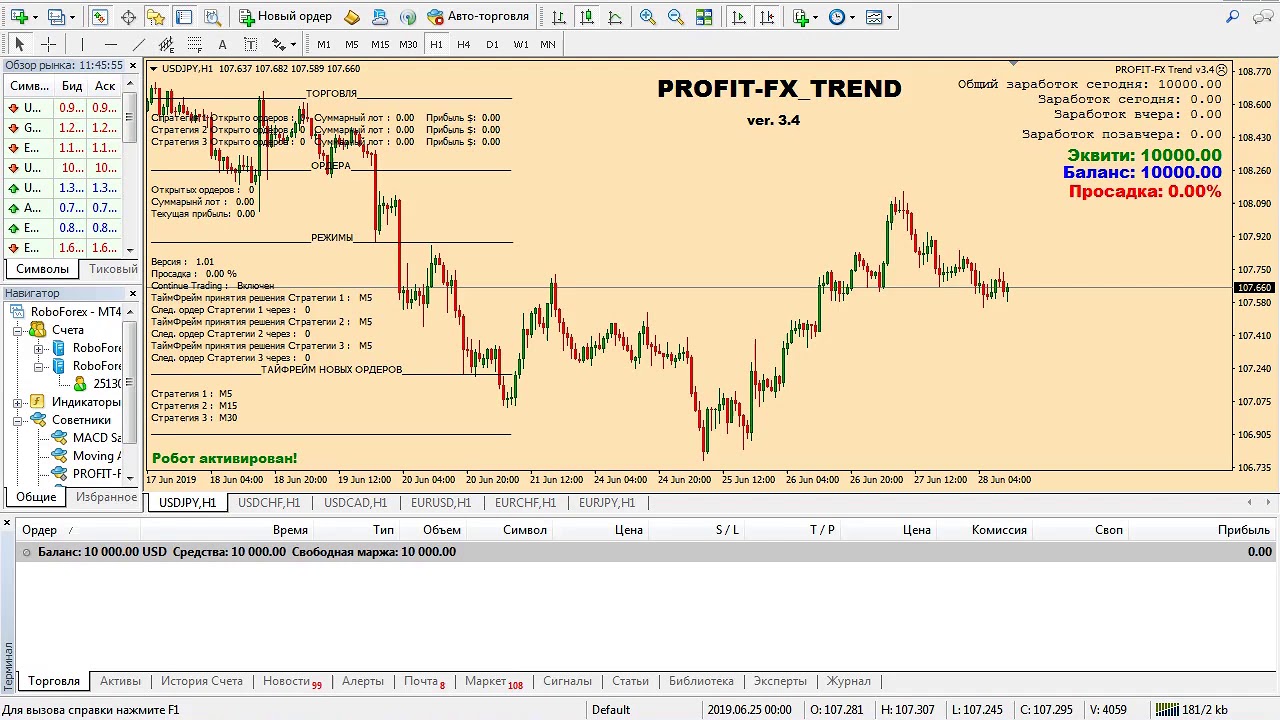Switch to the Символы tab

[43, 269]
